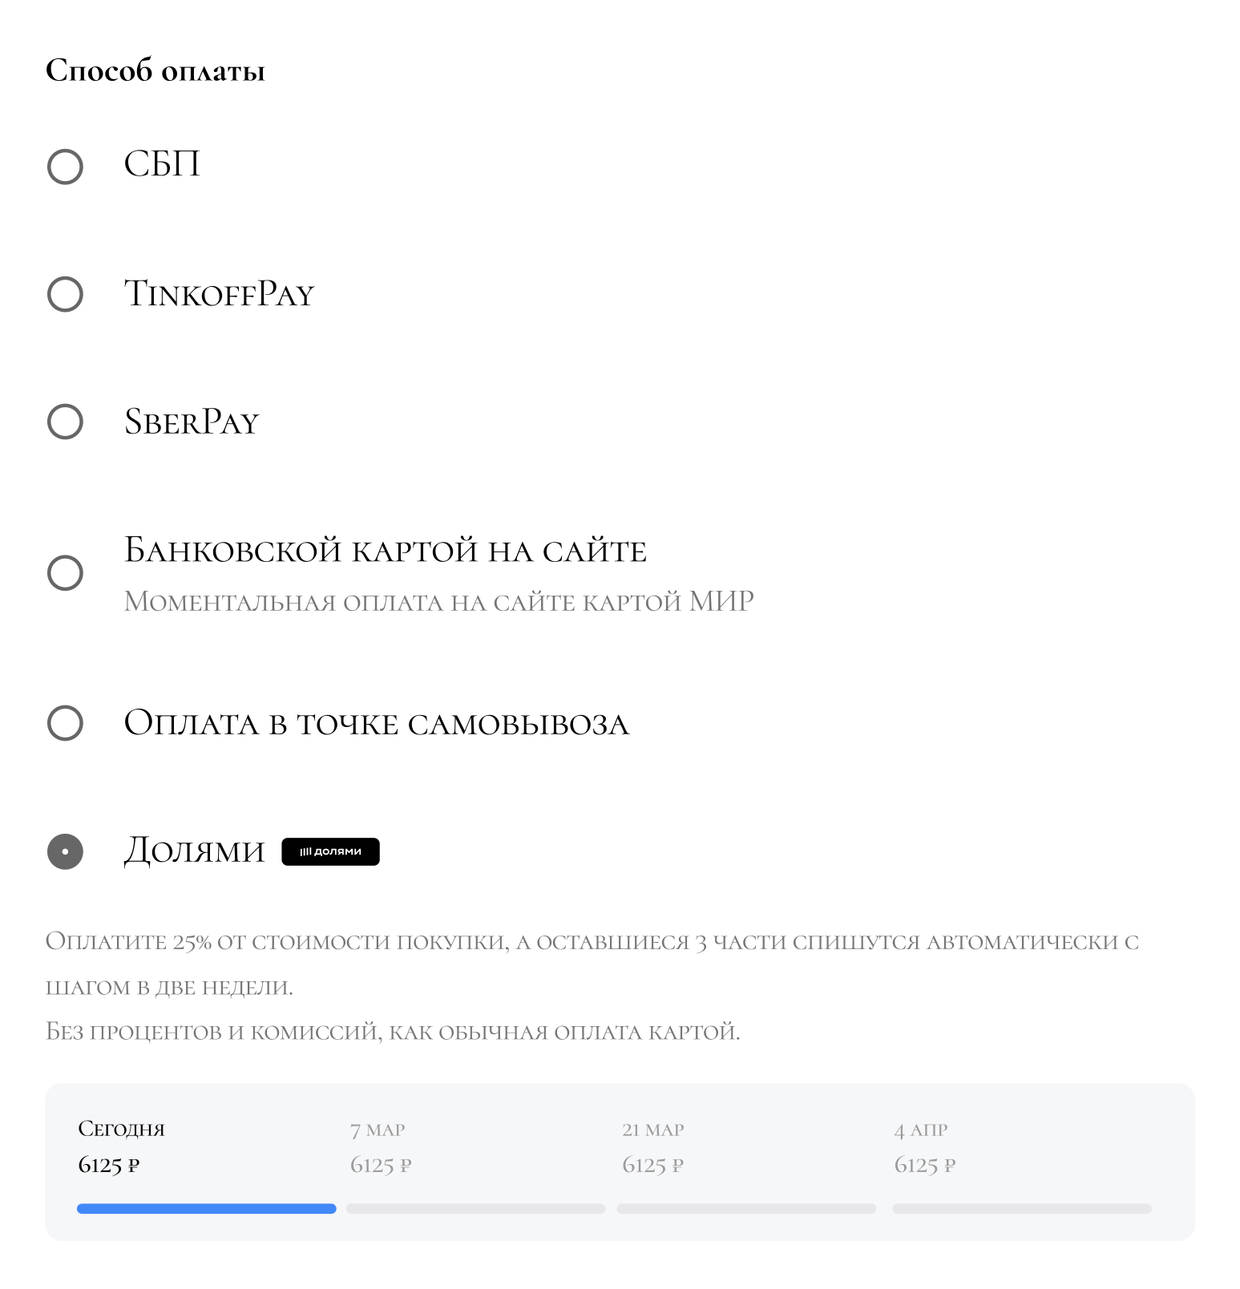Click Банковской картой на сайте label
Screen dimensions: 1240x1289
click(x=385, y=550)
